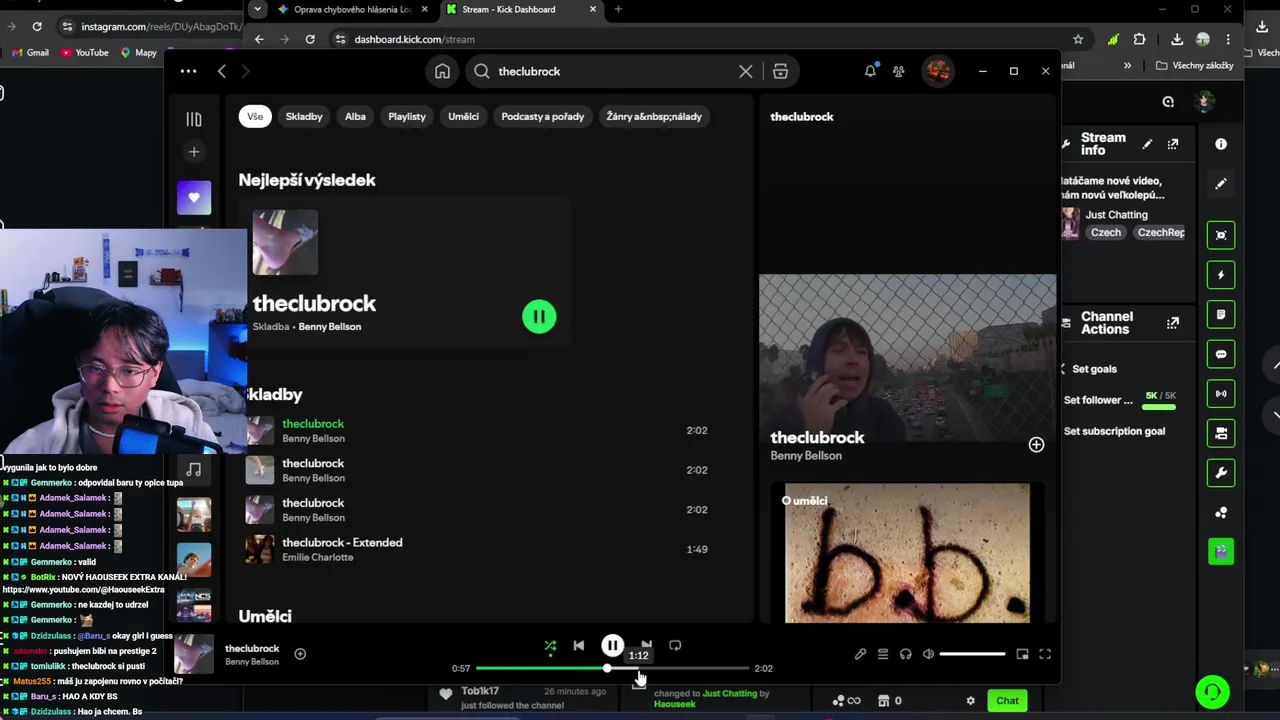Open Kick sidebar wrench icon

(x=1221, y=473)
